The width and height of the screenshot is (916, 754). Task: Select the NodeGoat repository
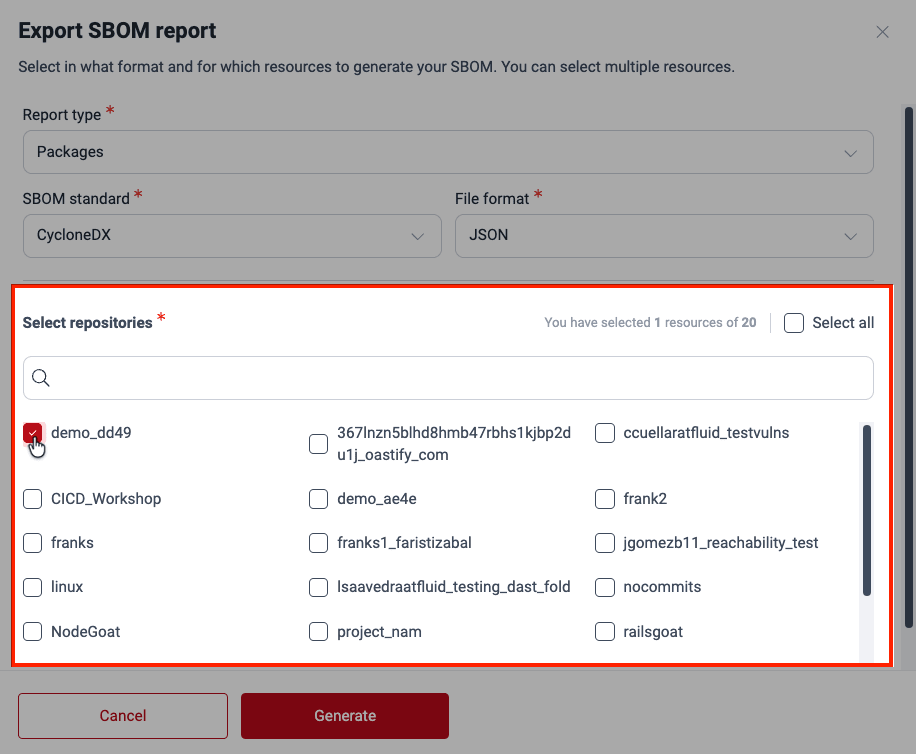coord(32,632)
